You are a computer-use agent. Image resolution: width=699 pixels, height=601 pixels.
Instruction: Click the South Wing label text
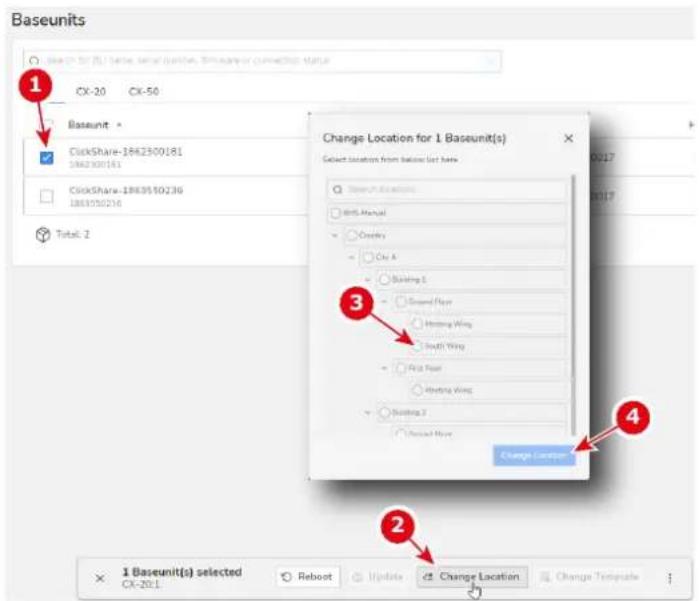click(444, 346)
